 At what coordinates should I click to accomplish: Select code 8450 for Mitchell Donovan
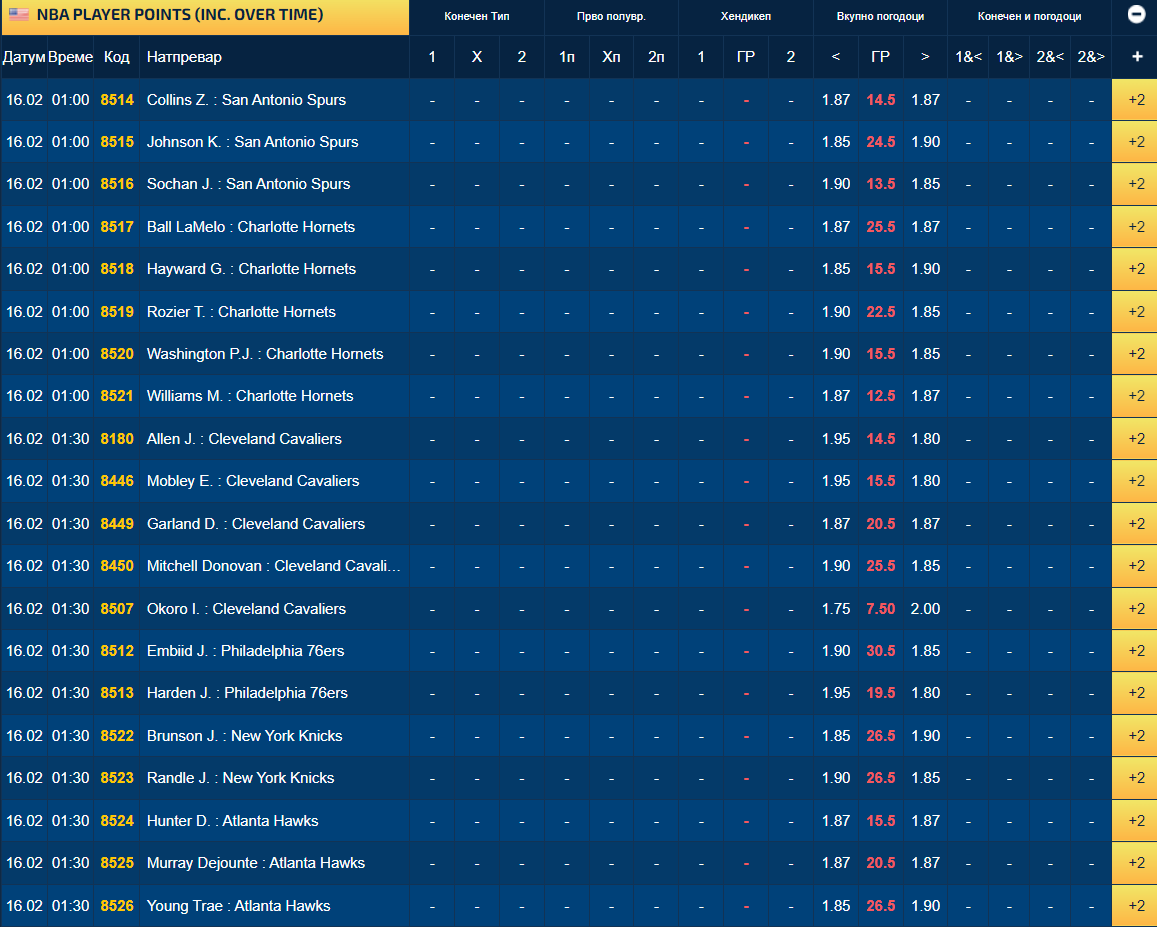click(x=117, y=565)
